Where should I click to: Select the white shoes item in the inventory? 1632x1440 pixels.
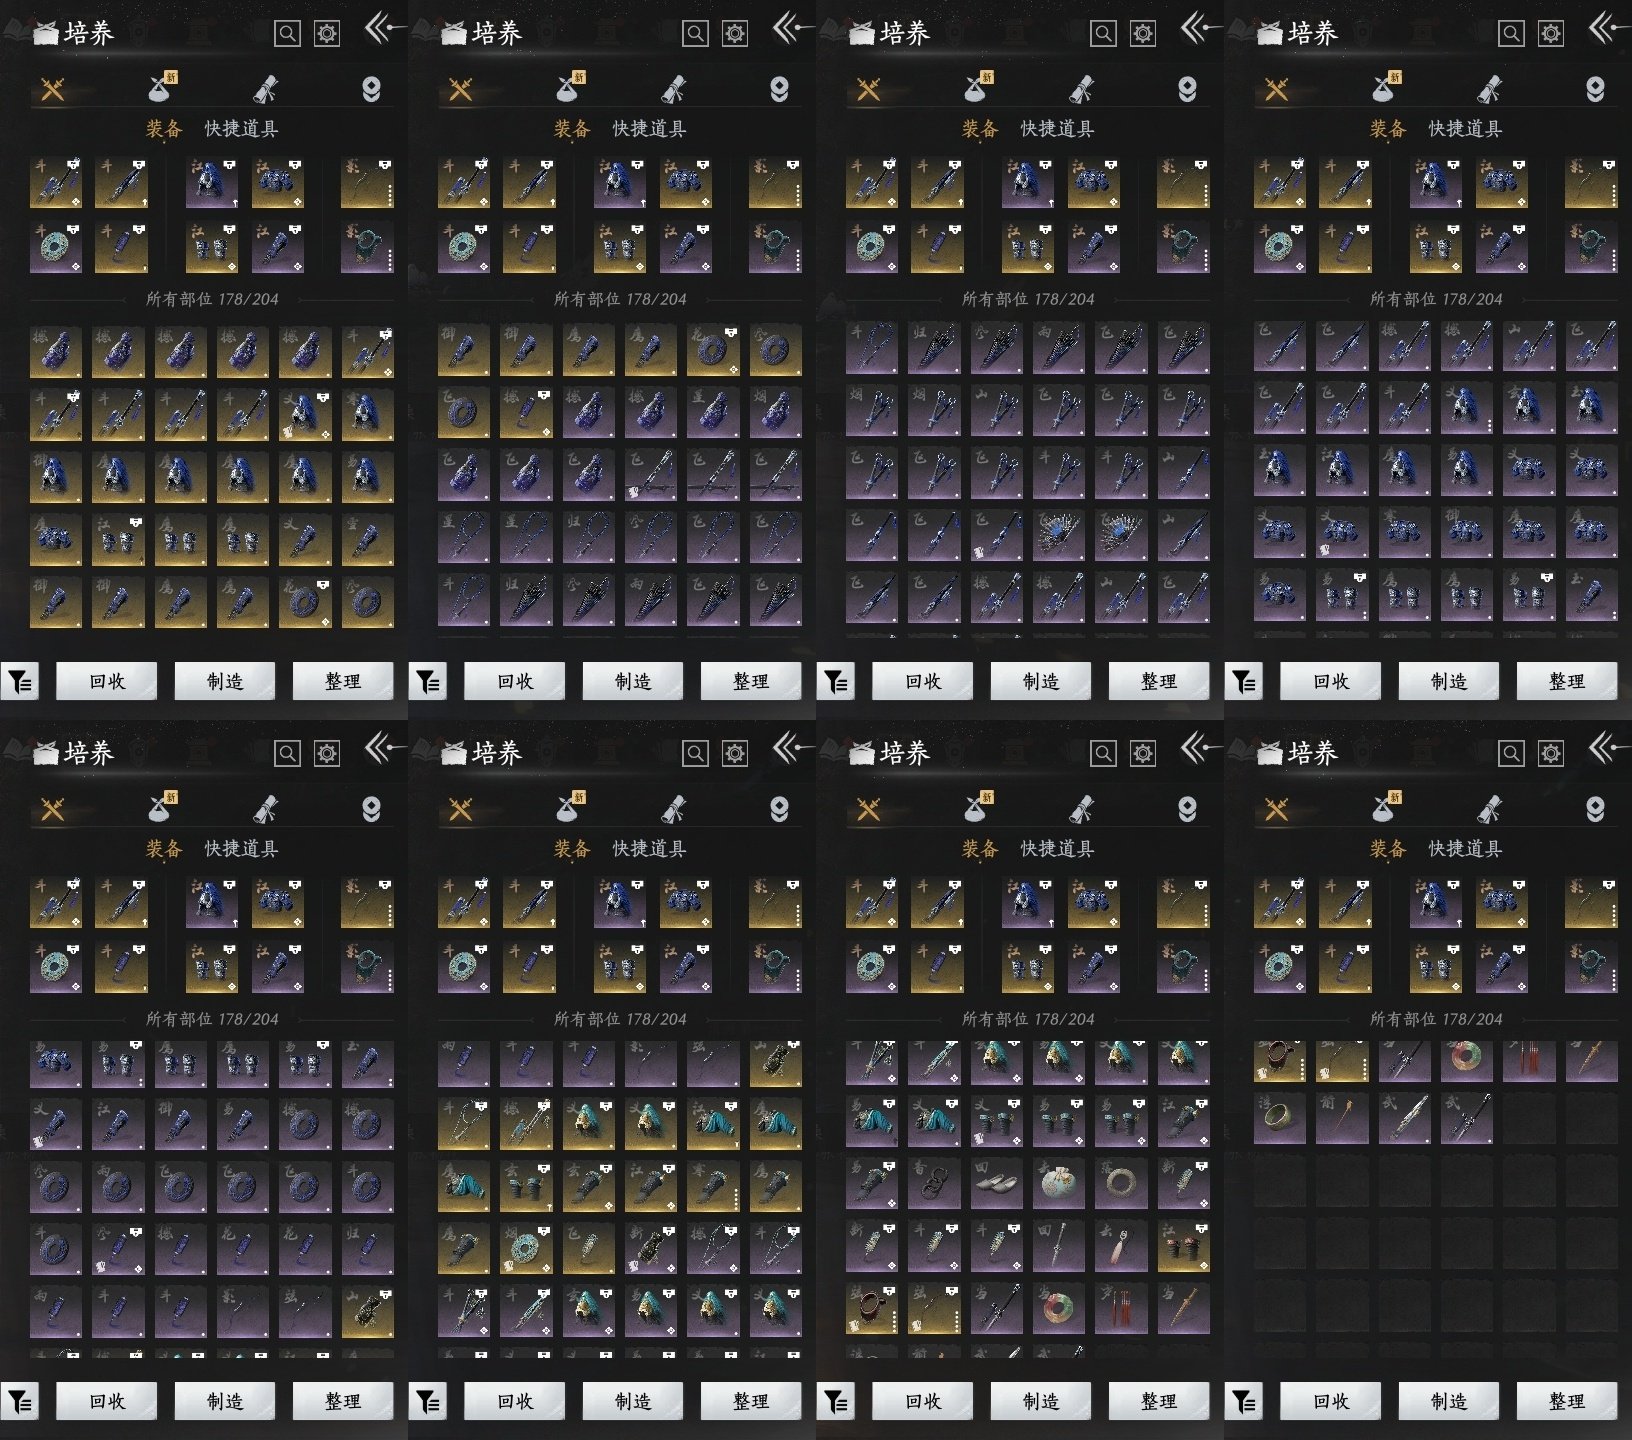click(996, 1184)
